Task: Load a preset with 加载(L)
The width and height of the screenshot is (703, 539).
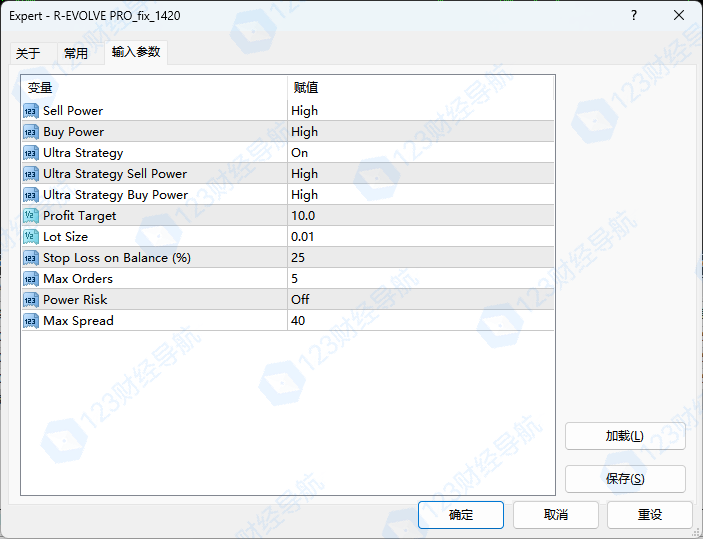Action: 625,436
